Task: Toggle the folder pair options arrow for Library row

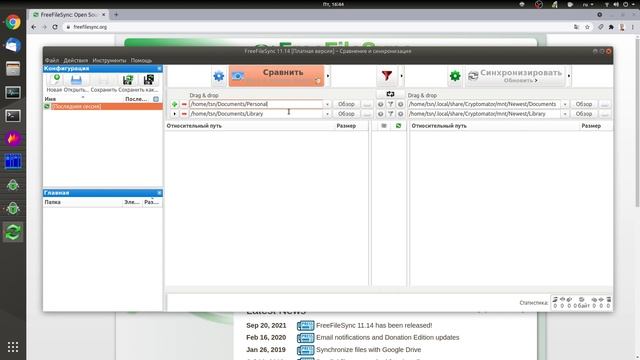Action: point(174,114)
